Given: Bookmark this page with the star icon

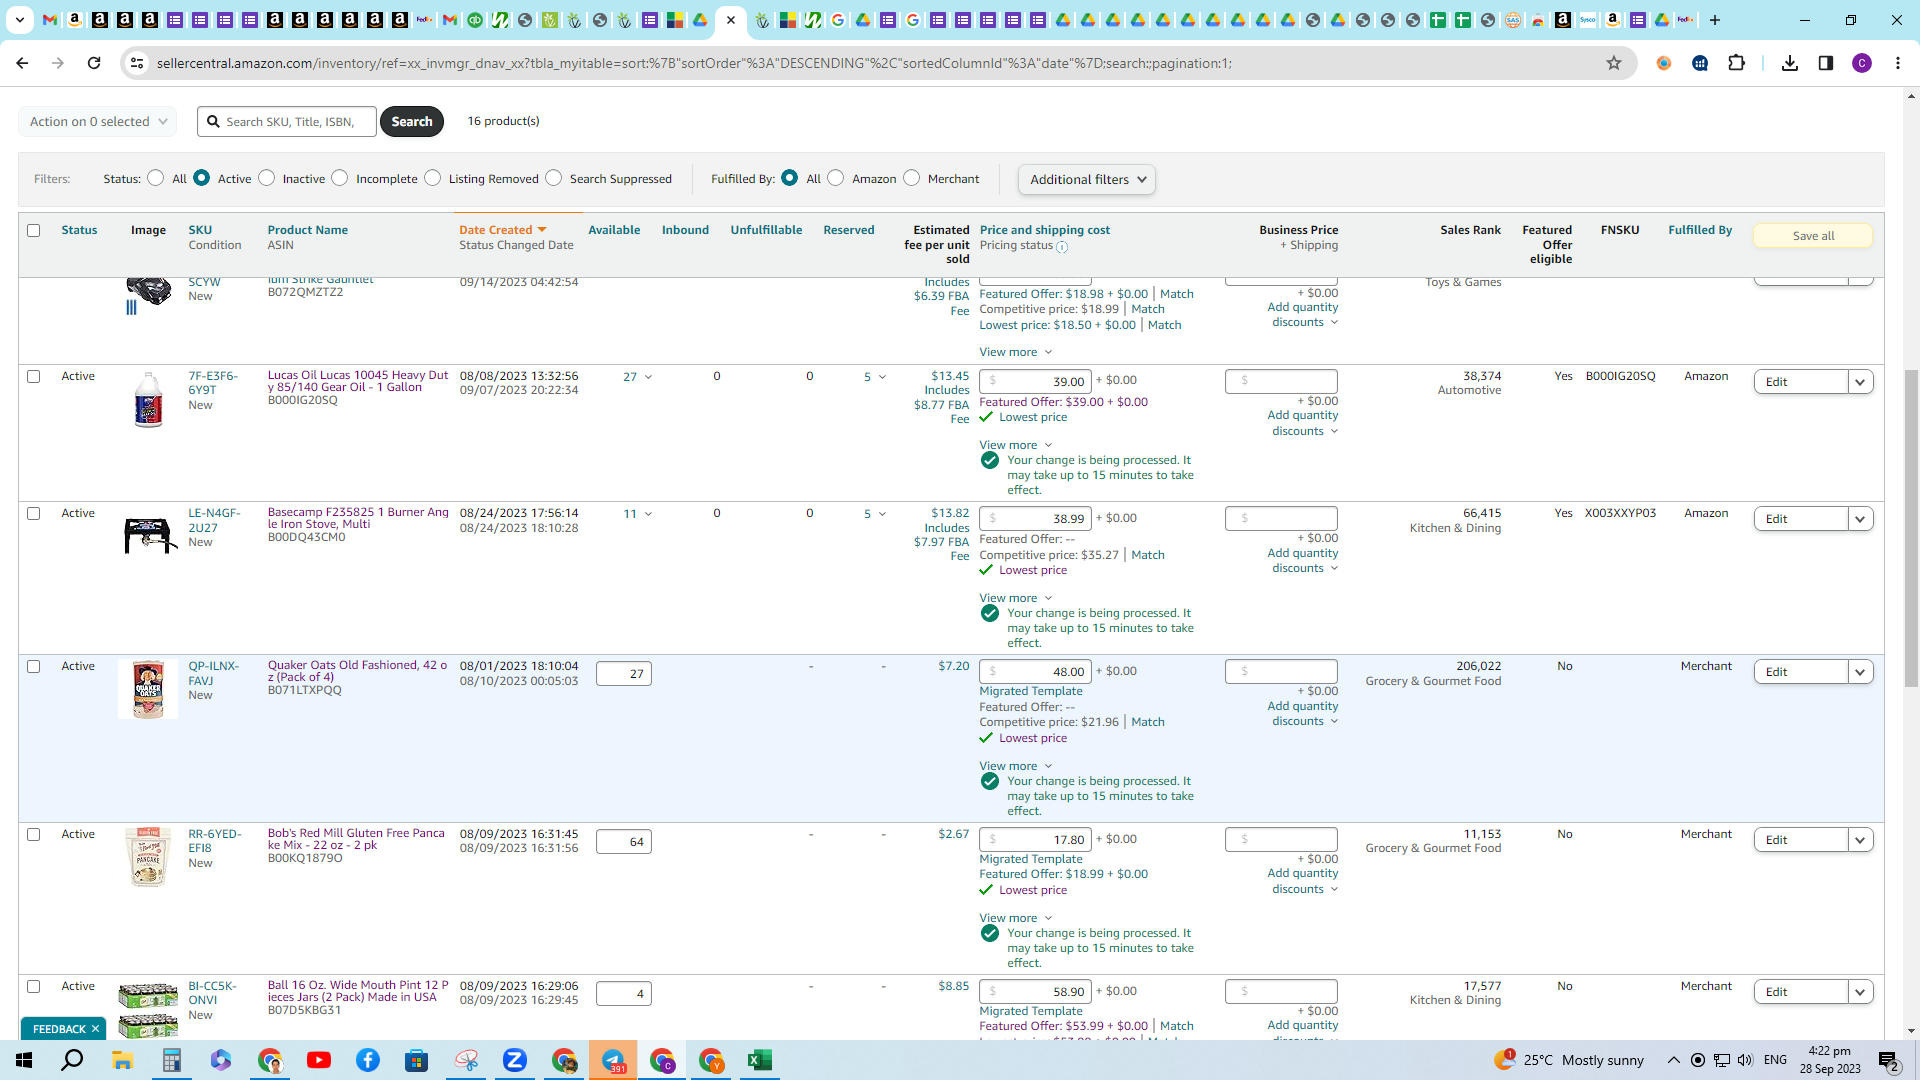Looking at the screenshot, I should (1614, 63).
